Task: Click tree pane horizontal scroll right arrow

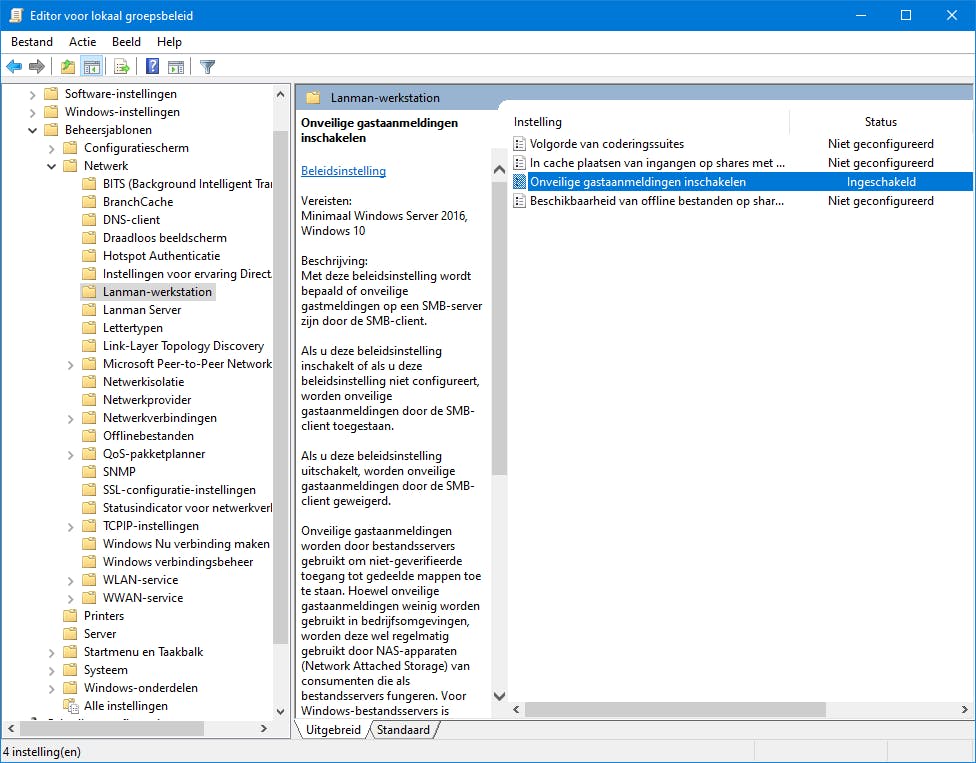Action: [264, 728]
